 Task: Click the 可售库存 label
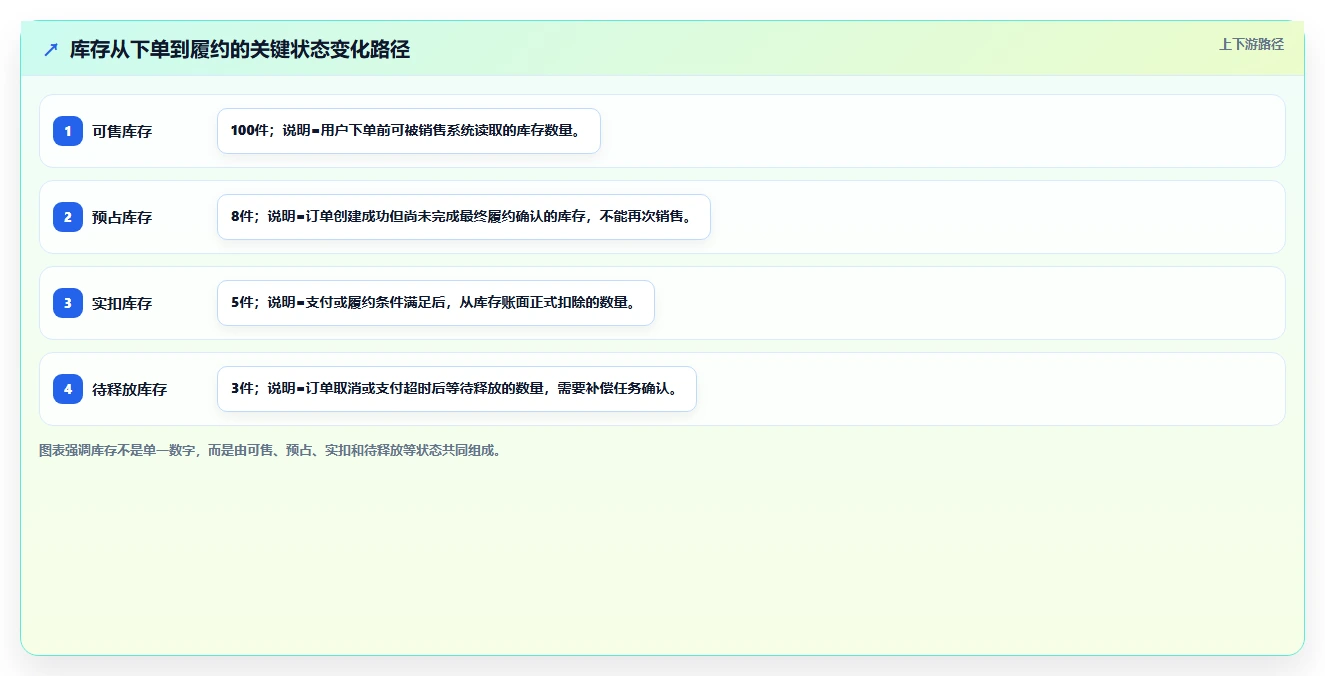coord(122,131)
